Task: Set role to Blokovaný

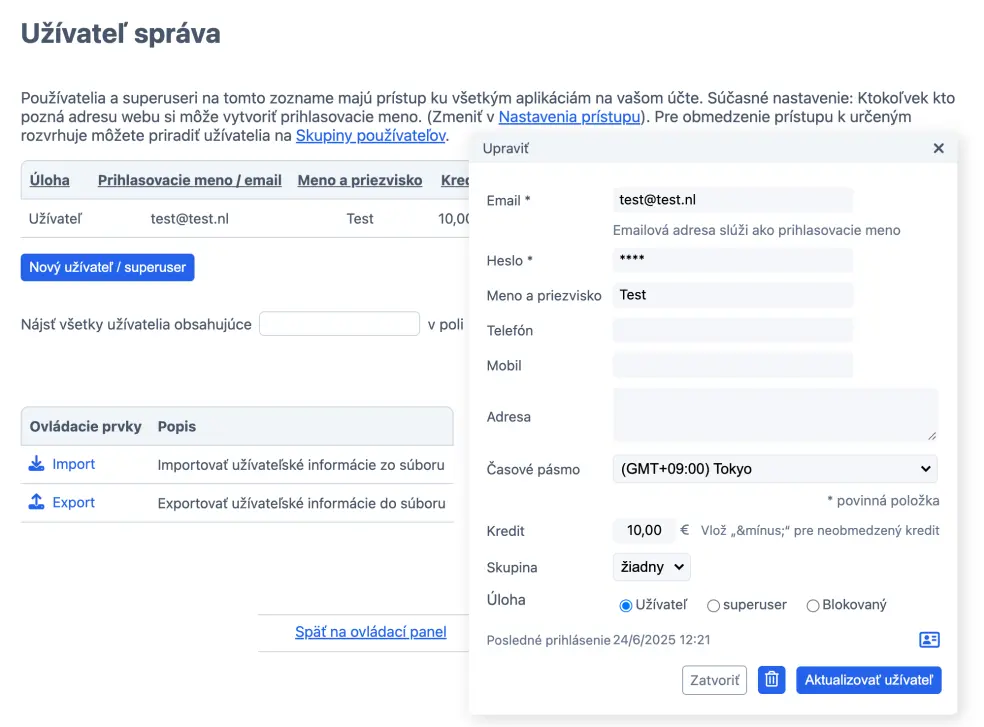Action: [812, 605]
